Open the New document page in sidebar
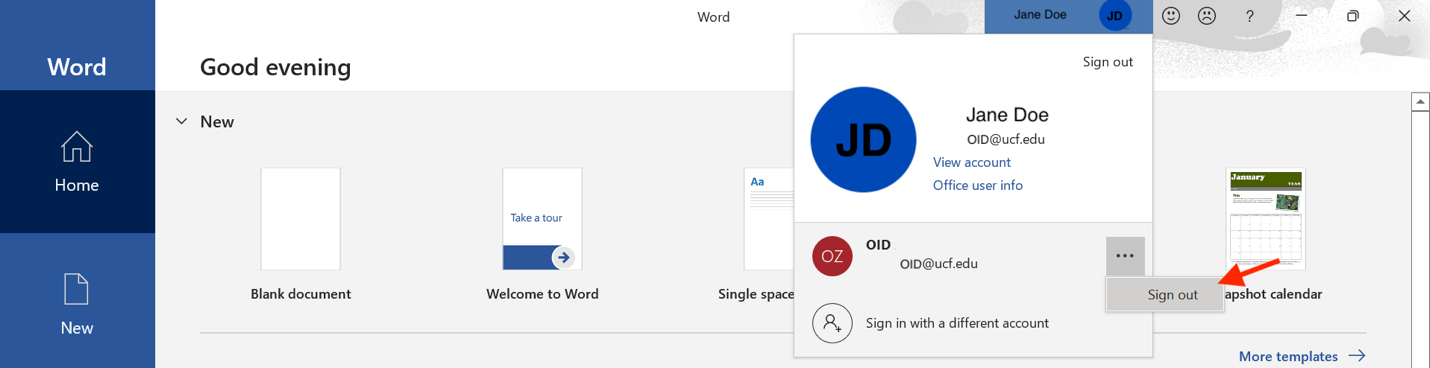 click(x=77, y=304)
